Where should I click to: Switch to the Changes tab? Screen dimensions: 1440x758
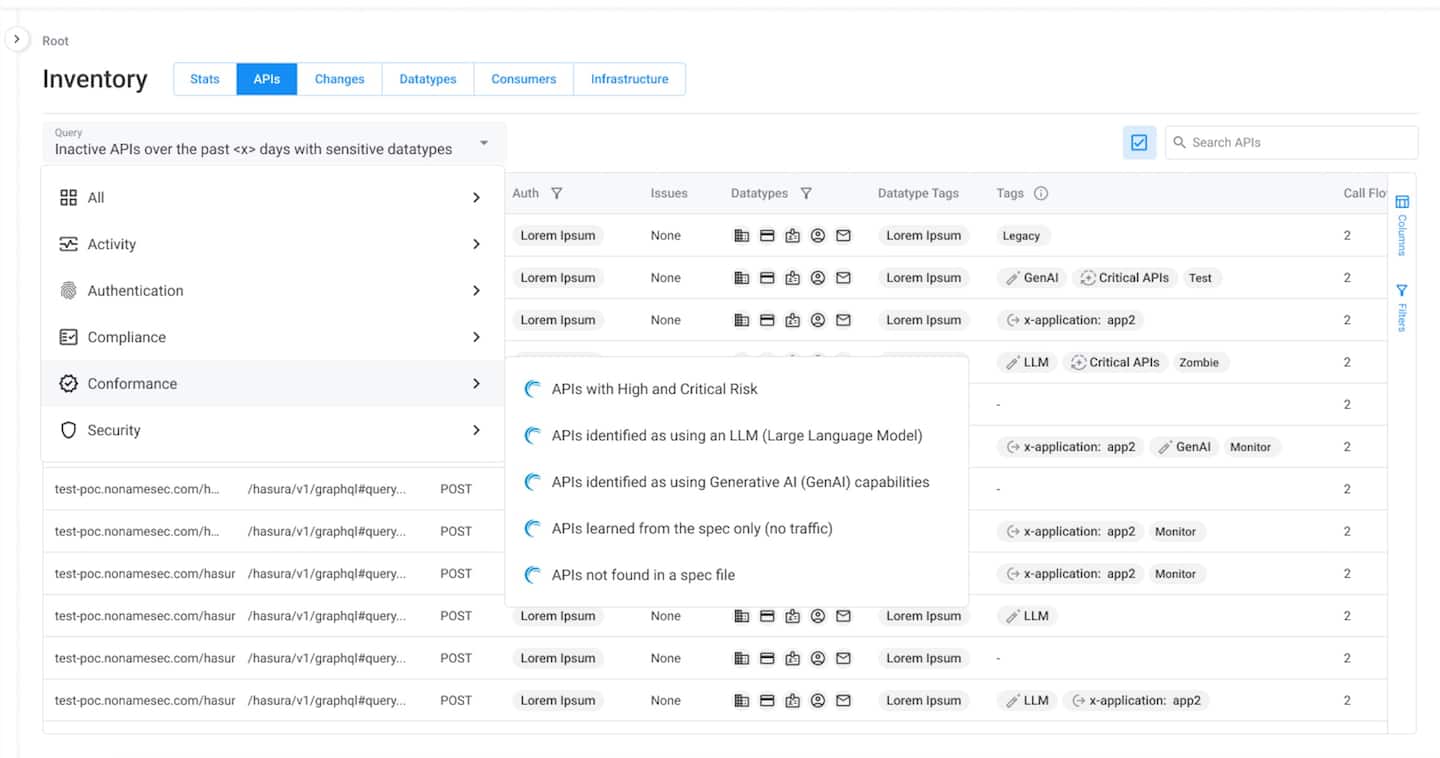(339, 79)
